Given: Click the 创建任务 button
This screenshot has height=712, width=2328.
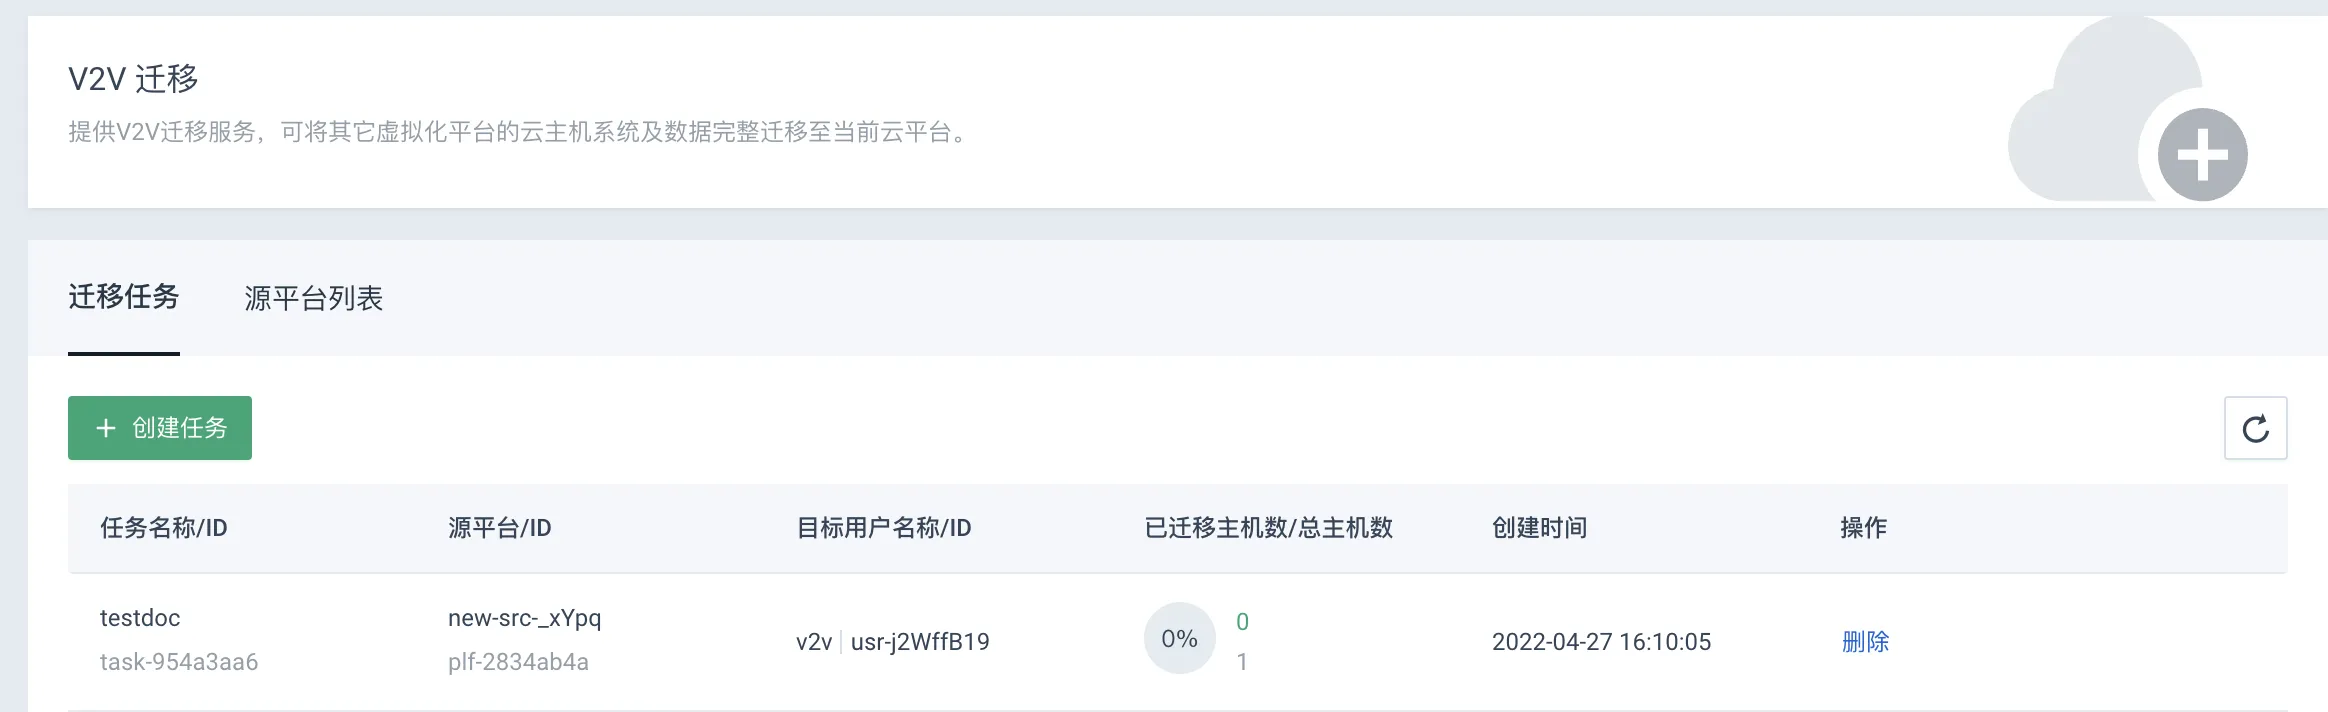Looking at the screenshot, I should coord(160,428).
